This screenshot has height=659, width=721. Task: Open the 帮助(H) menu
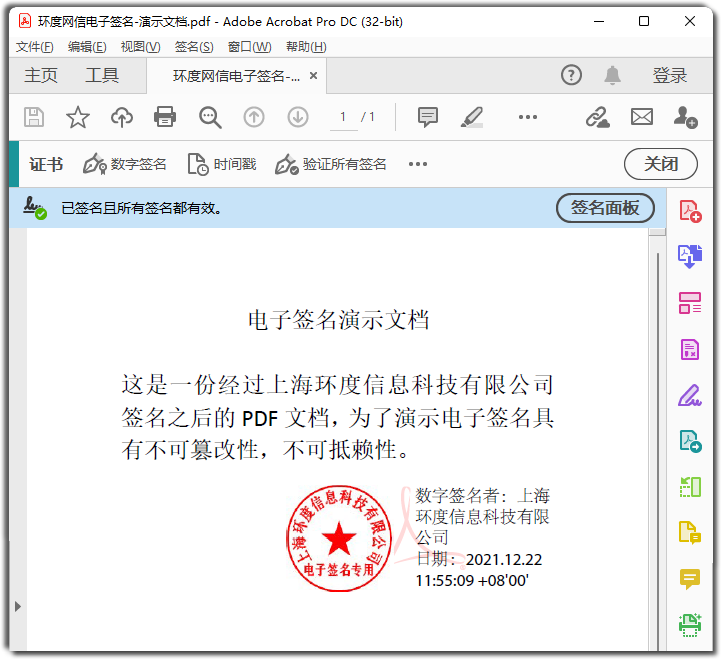point(306,47)
